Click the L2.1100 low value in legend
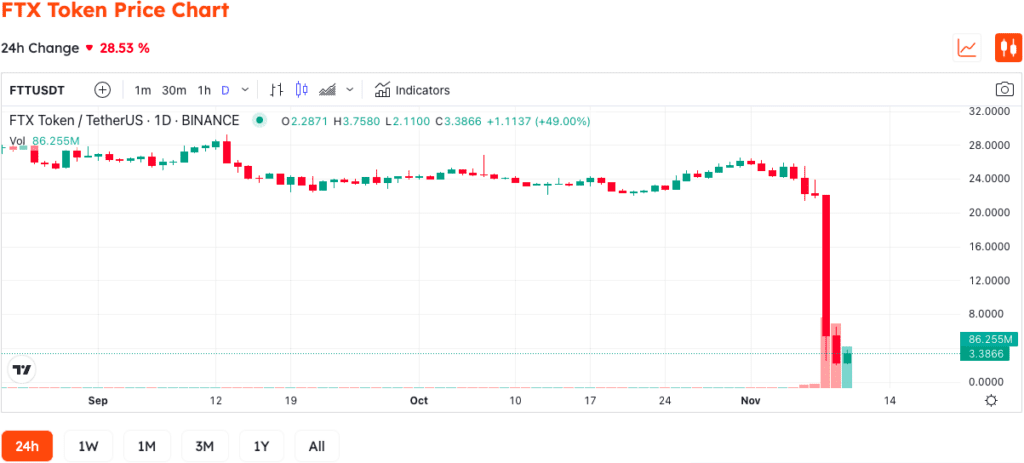This screenshot has width=1024, height=463. [408, 121]
